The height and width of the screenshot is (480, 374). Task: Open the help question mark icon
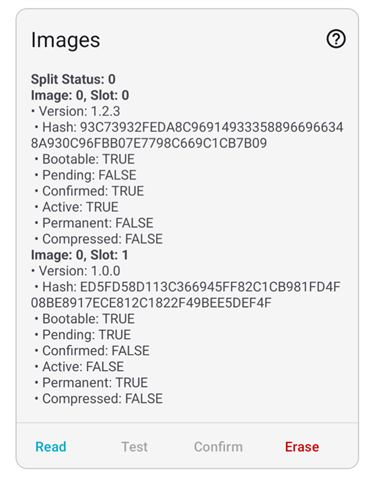pos(336,39)
